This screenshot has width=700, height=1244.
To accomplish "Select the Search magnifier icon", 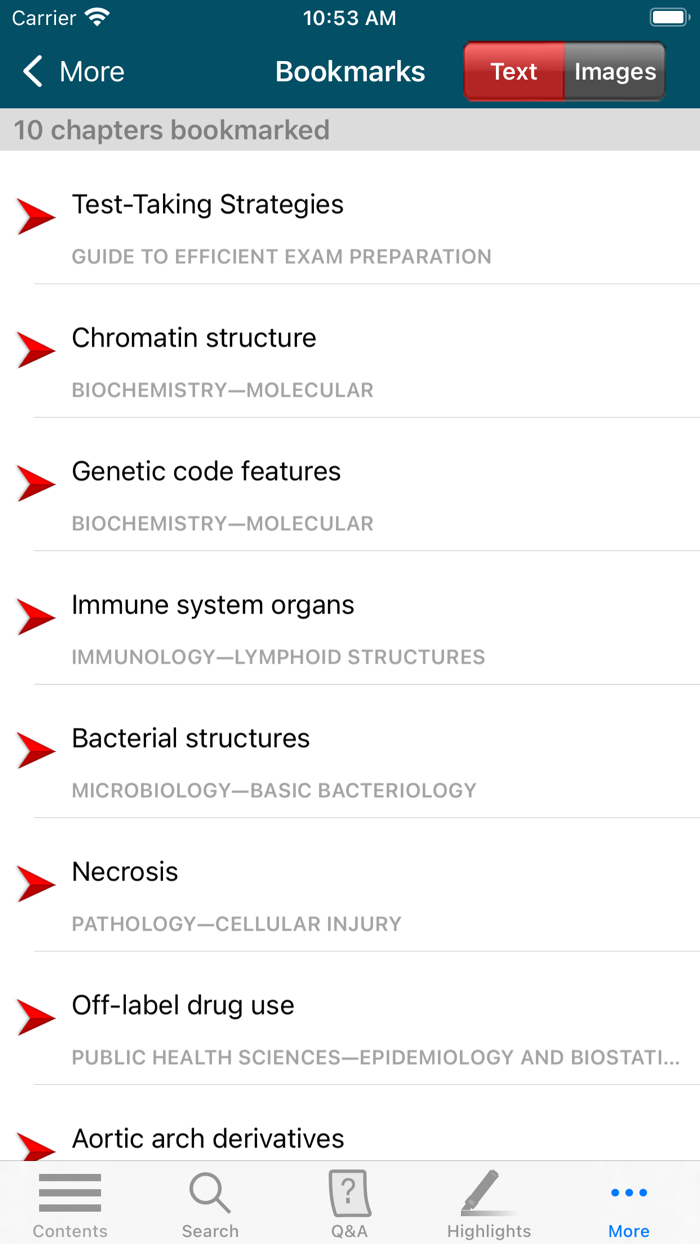I will pyautogui.click(x=210, y=1203).
